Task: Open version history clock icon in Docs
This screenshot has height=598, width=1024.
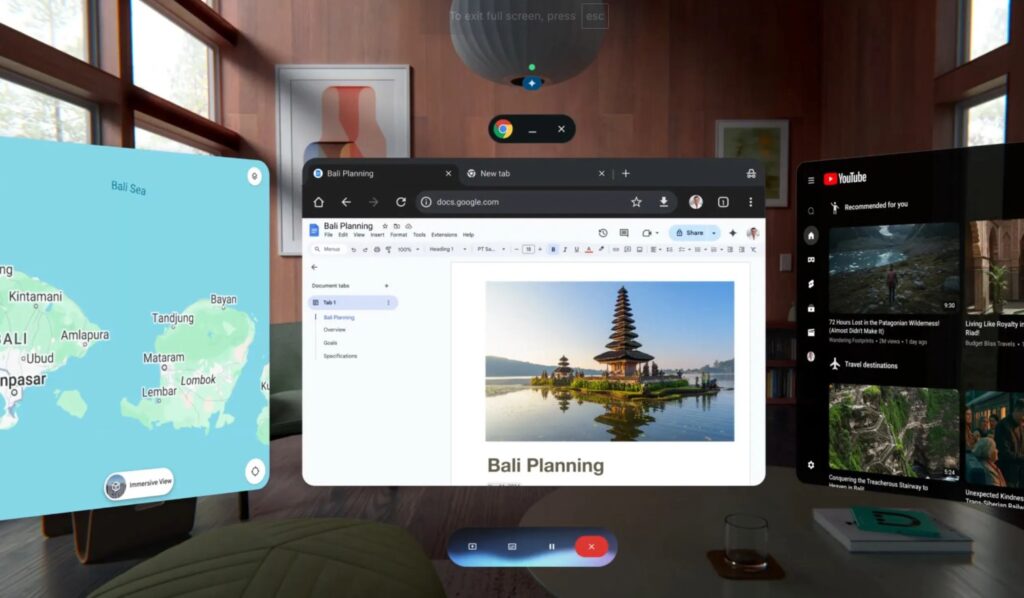Action: (602, 233)
